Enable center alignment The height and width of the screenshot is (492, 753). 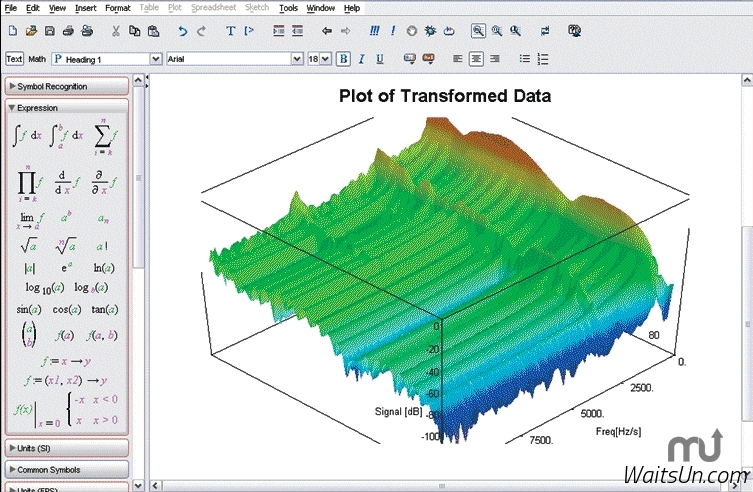[476, 59]
